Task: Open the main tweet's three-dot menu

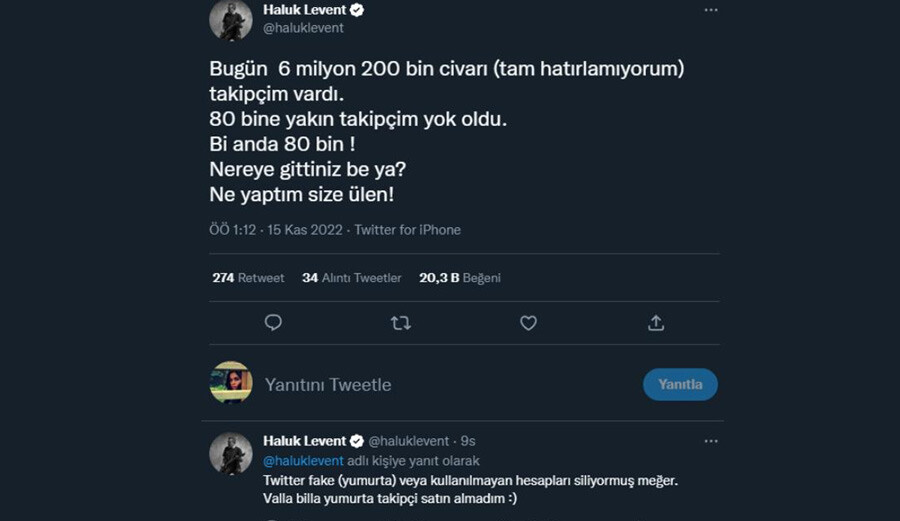Action: (711, 10)
